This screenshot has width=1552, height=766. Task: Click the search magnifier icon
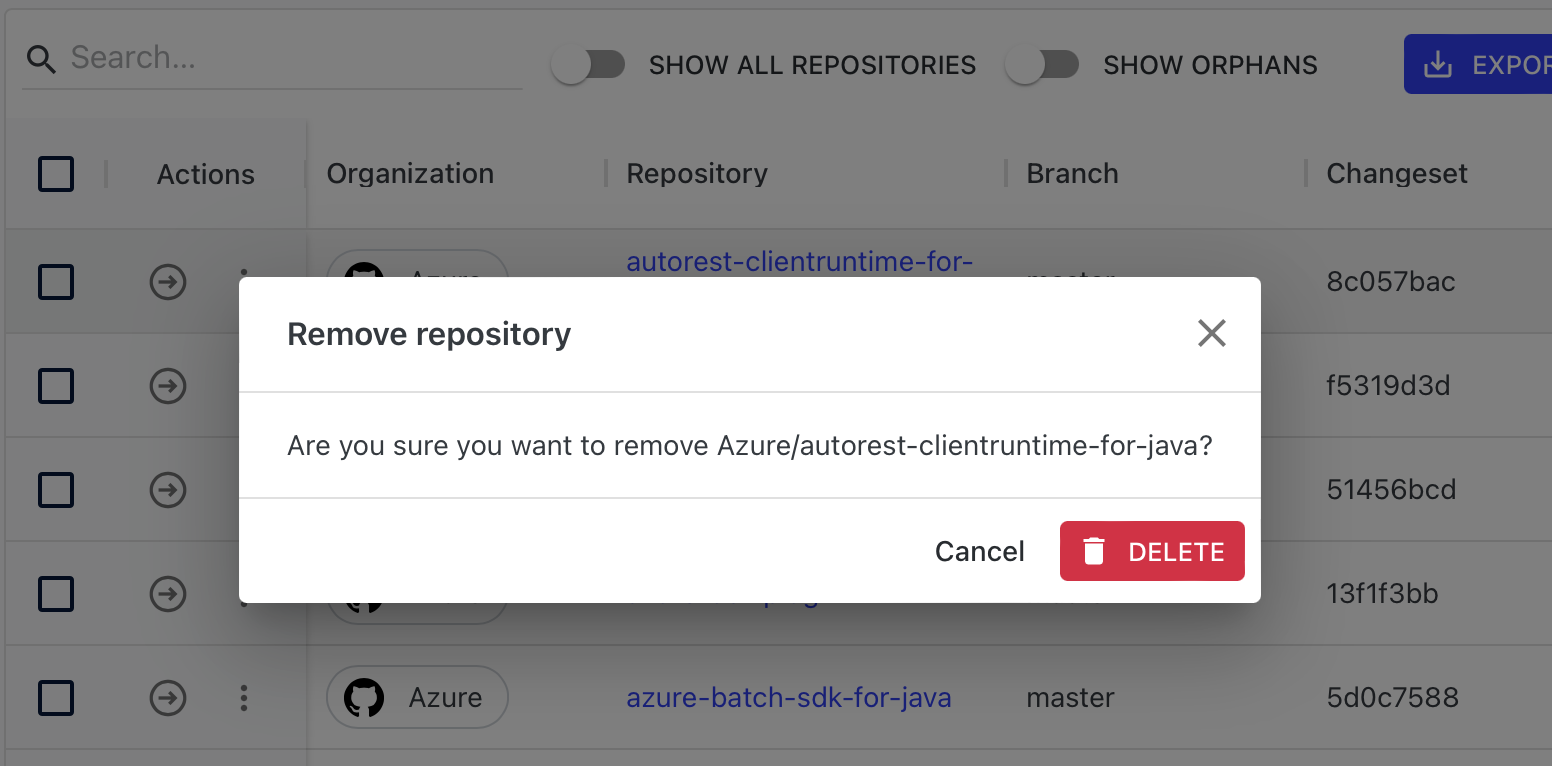(x=41, y=60)
